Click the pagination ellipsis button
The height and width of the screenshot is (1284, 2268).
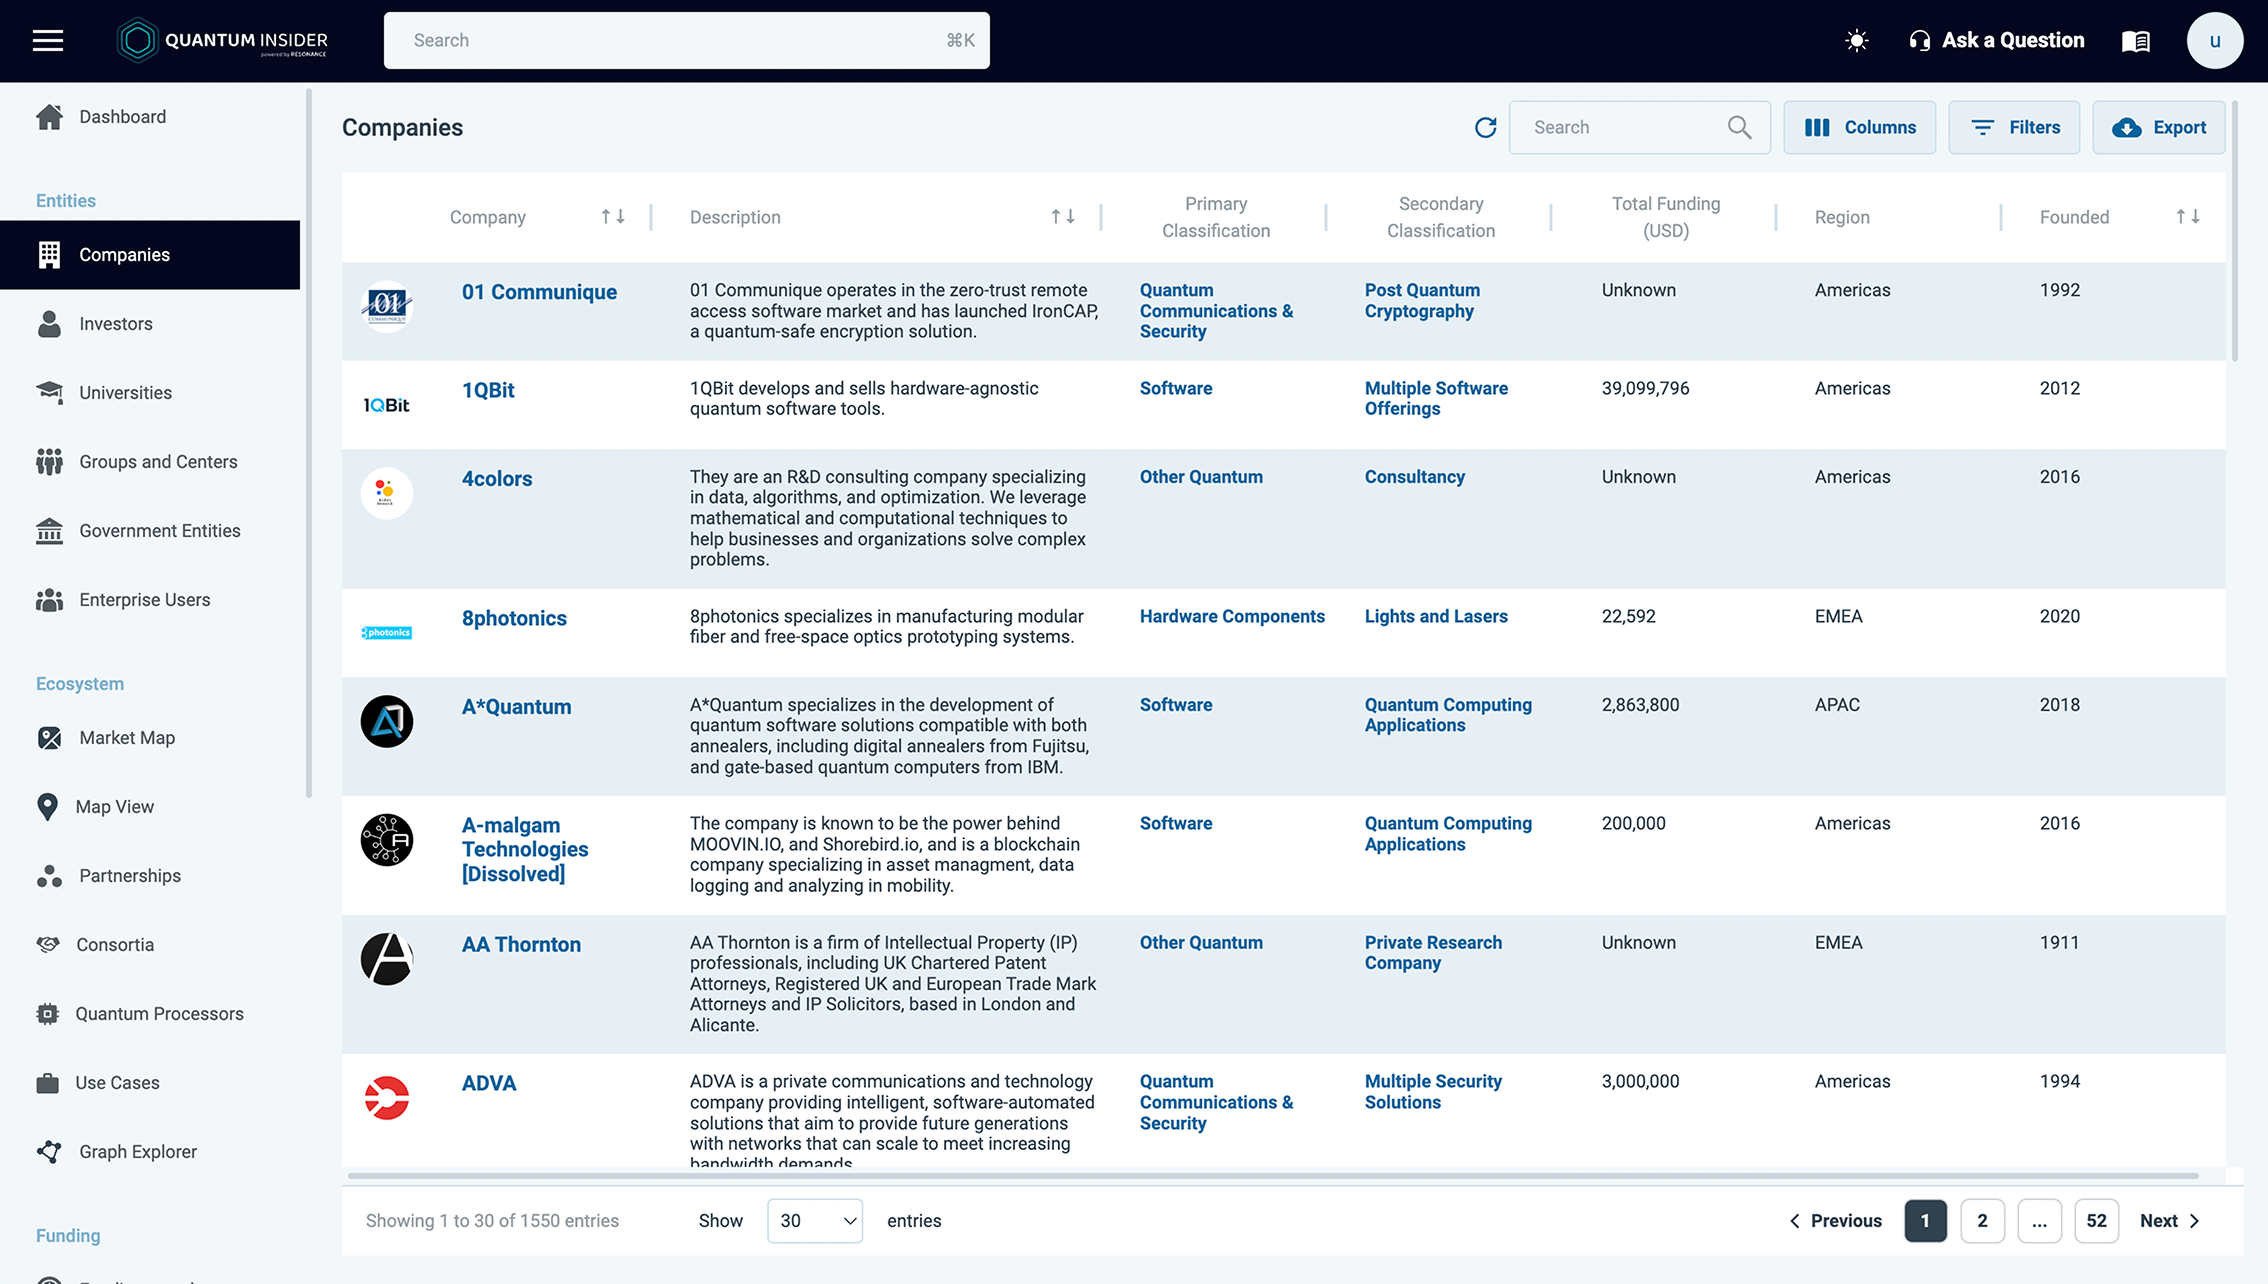pyautogui.click(x=2039, y=1221)
